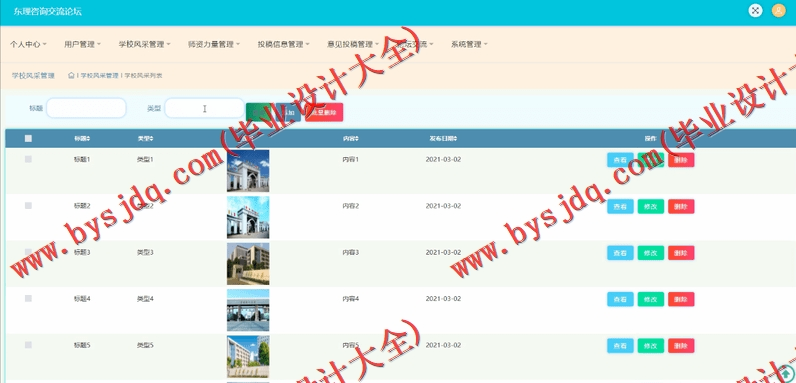The image size is (796, 383).
Task: Click 查看 for row 标题2
Action: click(x=620, y=206)
